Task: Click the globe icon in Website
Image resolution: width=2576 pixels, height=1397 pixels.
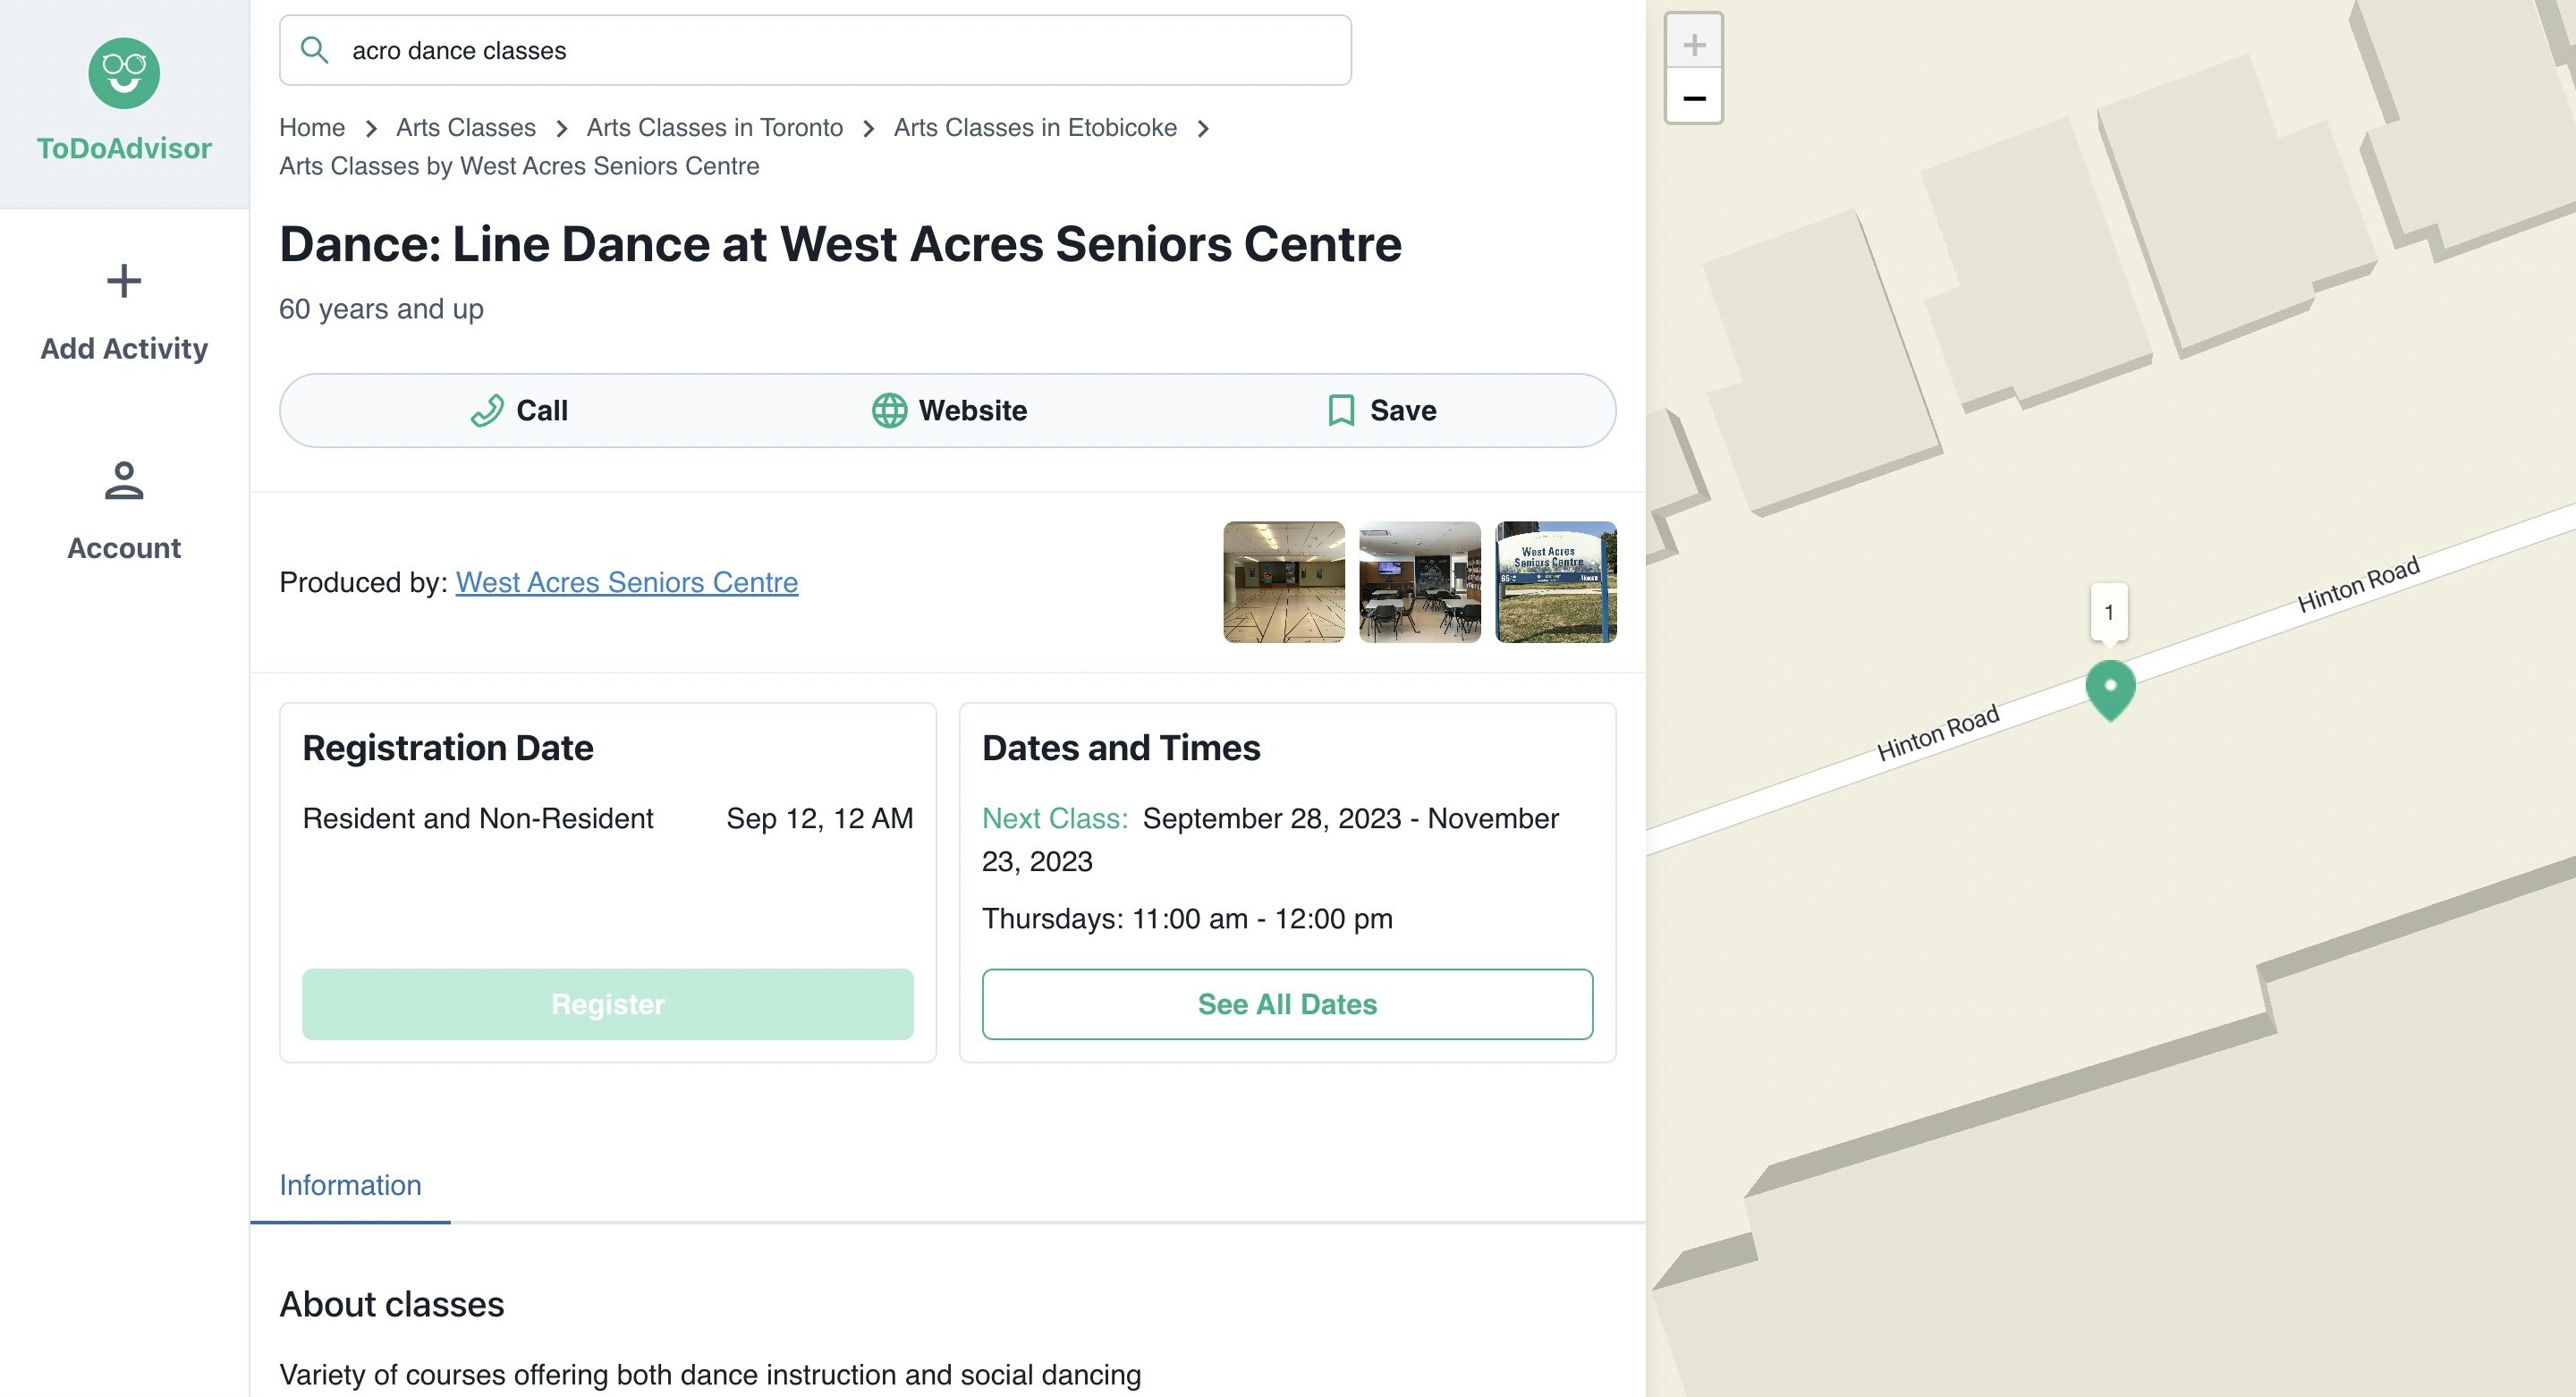Action: click(x=889, y=411)
